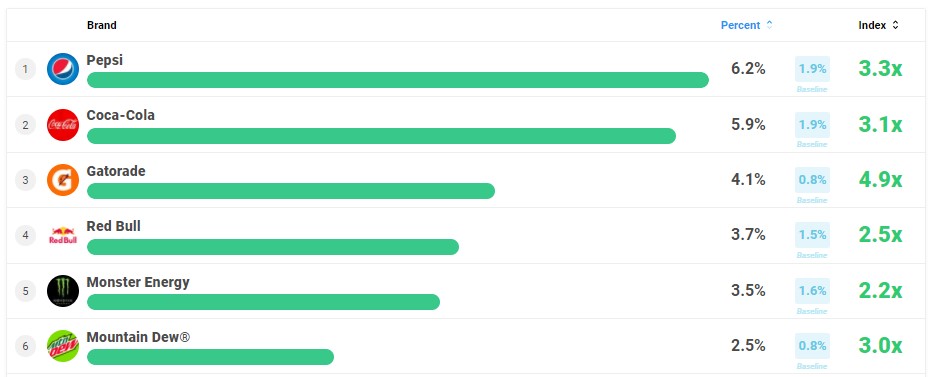Click the Coca-Cola brand logo

point(63,124)
